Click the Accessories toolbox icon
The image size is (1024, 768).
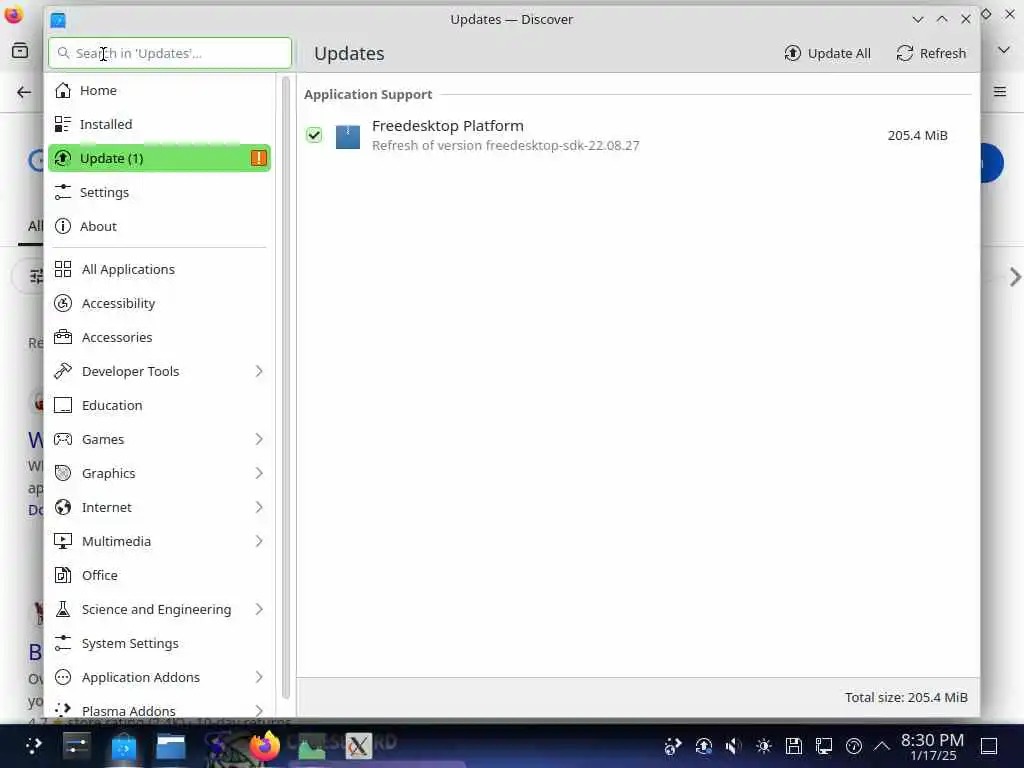point(63,337)
